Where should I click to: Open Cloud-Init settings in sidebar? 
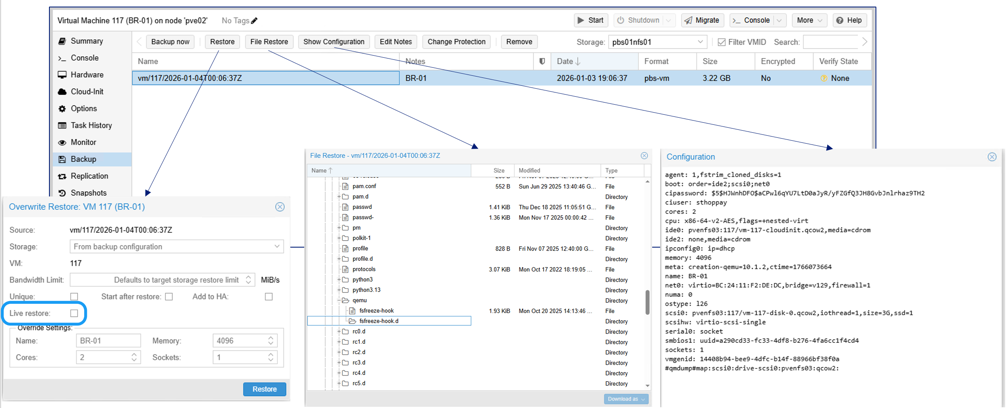click(x=86, y=92)
